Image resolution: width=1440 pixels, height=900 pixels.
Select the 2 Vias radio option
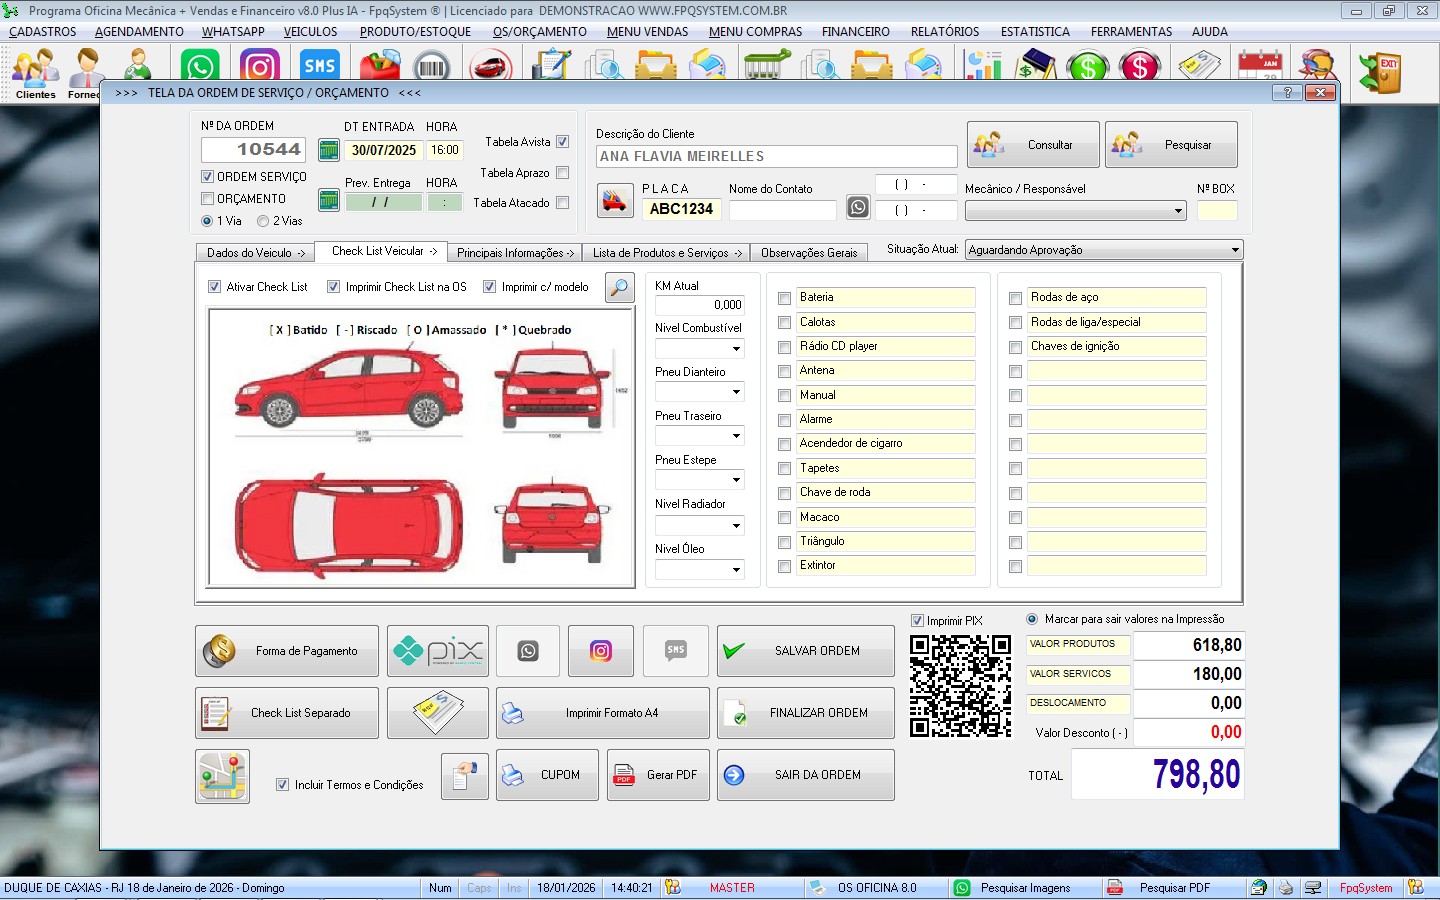tap(263, 221)
